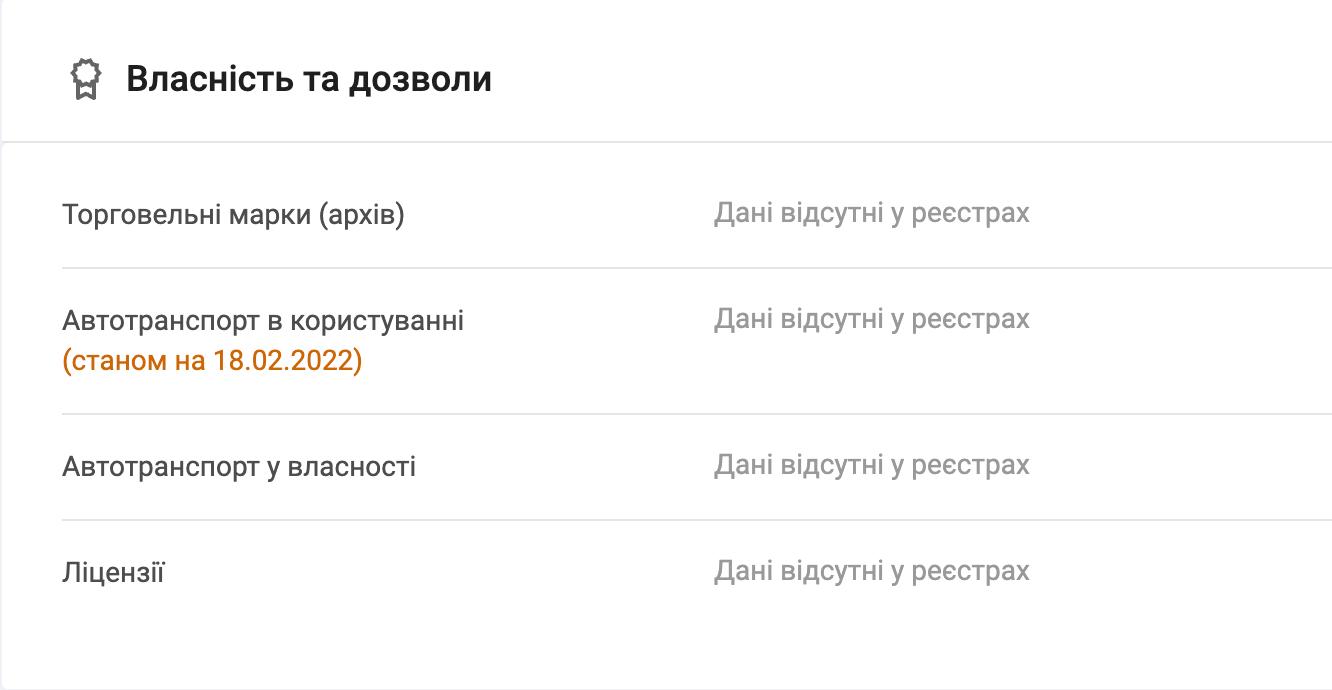Click the registry value for Автотранспорт в користуванні
Image resolution: width=1332 pixels, height=690 pixels.
(x=871, y=319)
